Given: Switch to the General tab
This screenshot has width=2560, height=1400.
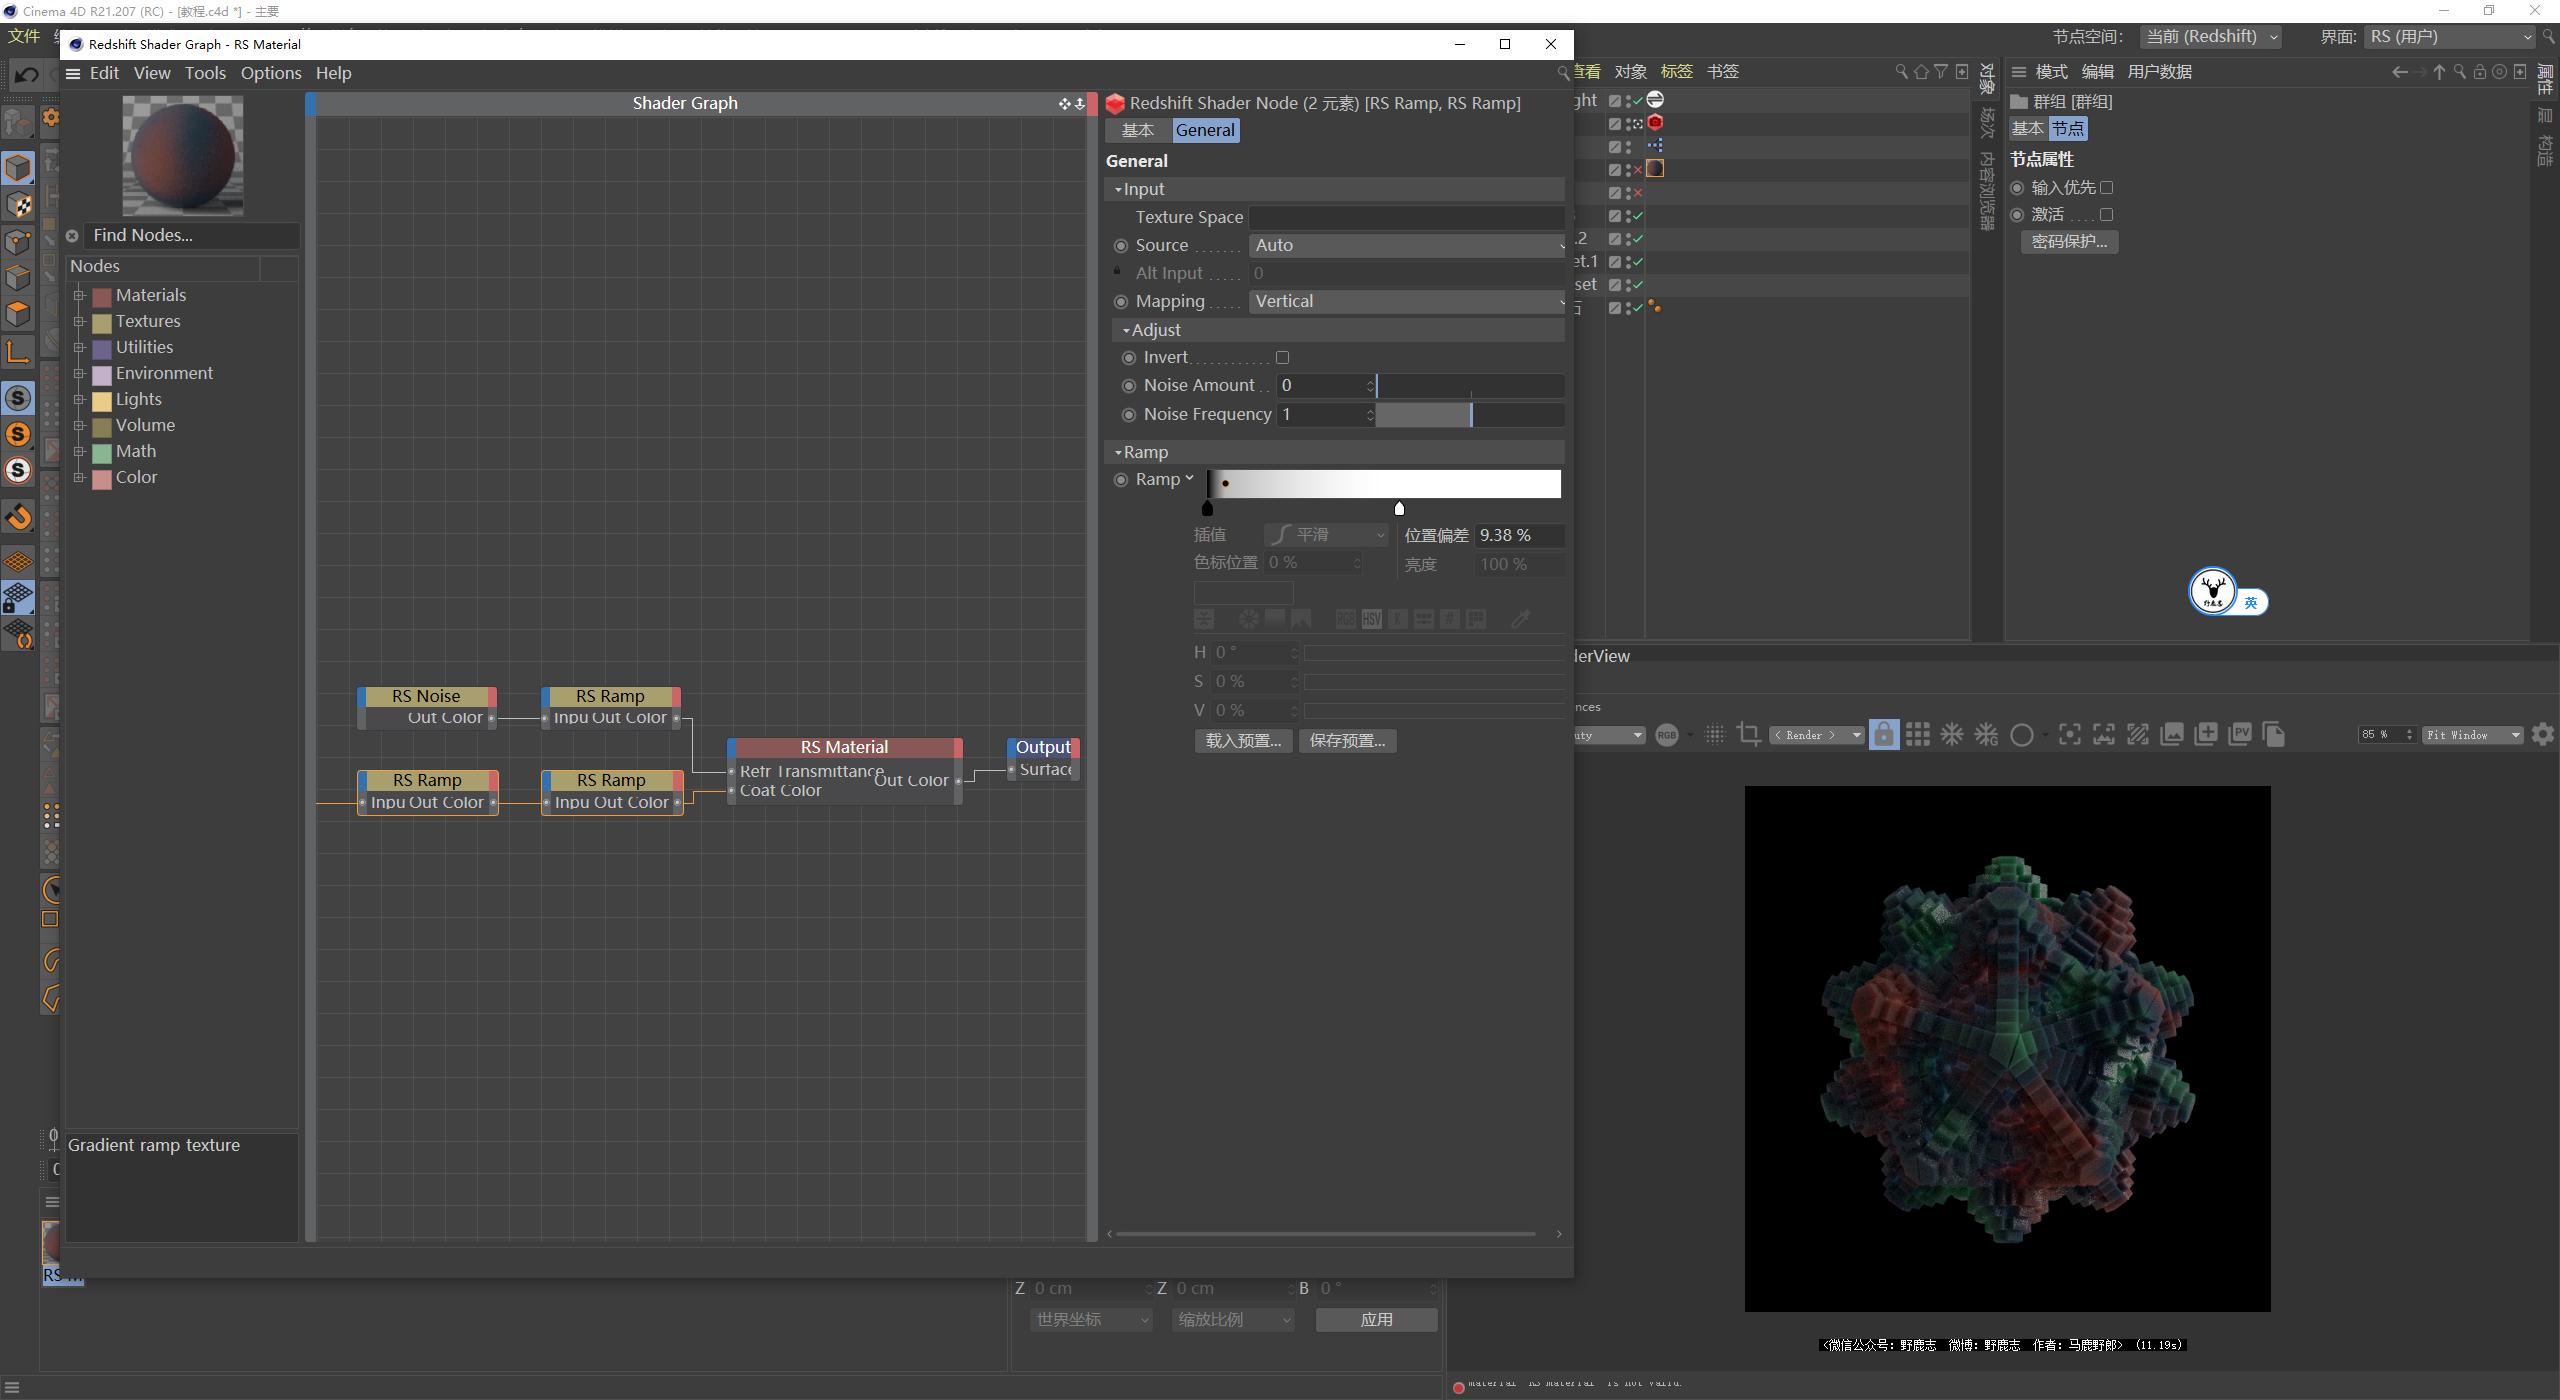Looking at the screenshot, I should (x=1204, y=130).
